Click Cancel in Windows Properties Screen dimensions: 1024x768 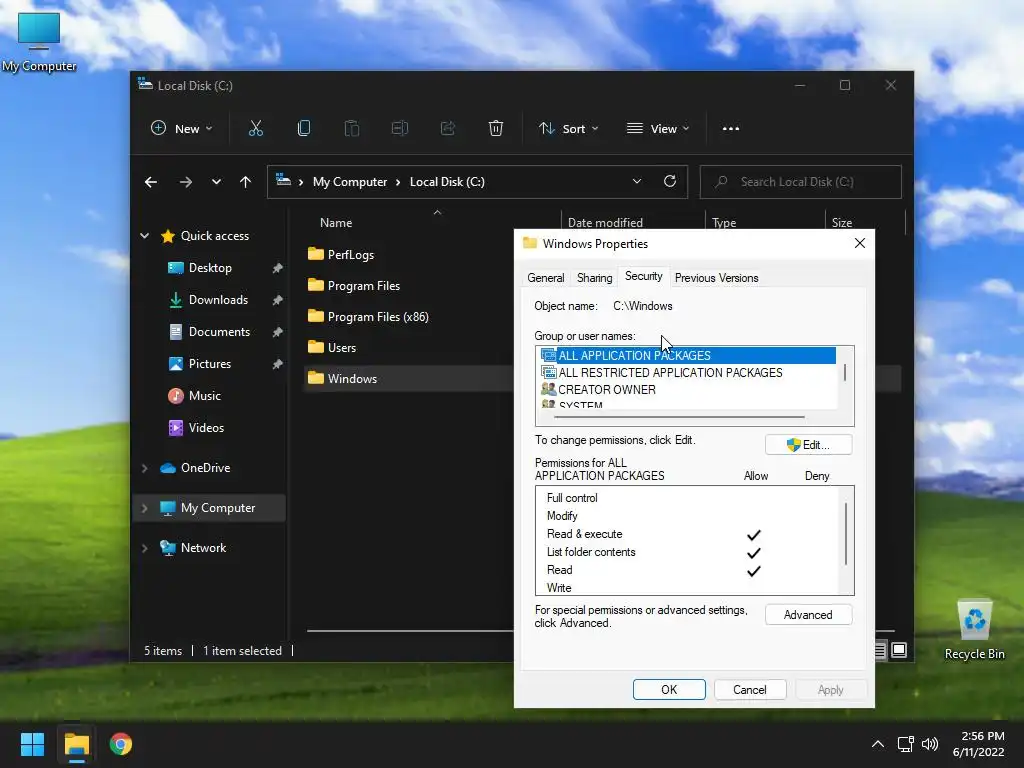click(750, 690)
